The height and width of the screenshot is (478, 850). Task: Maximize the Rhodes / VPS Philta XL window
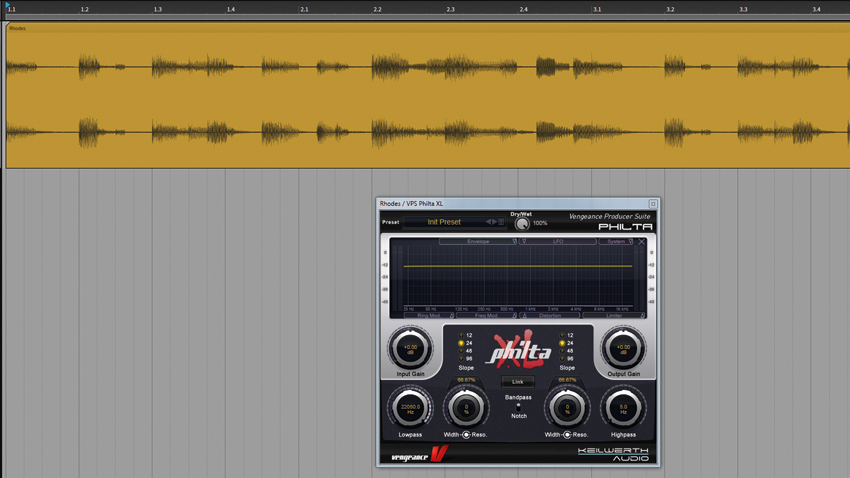click(x=653, y=204)
